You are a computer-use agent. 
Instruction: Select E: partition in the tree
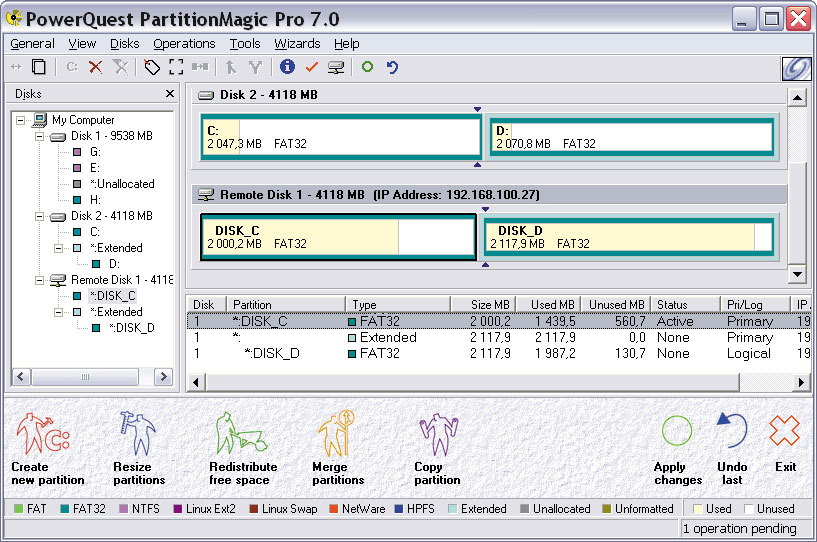(x=94, y=168)
